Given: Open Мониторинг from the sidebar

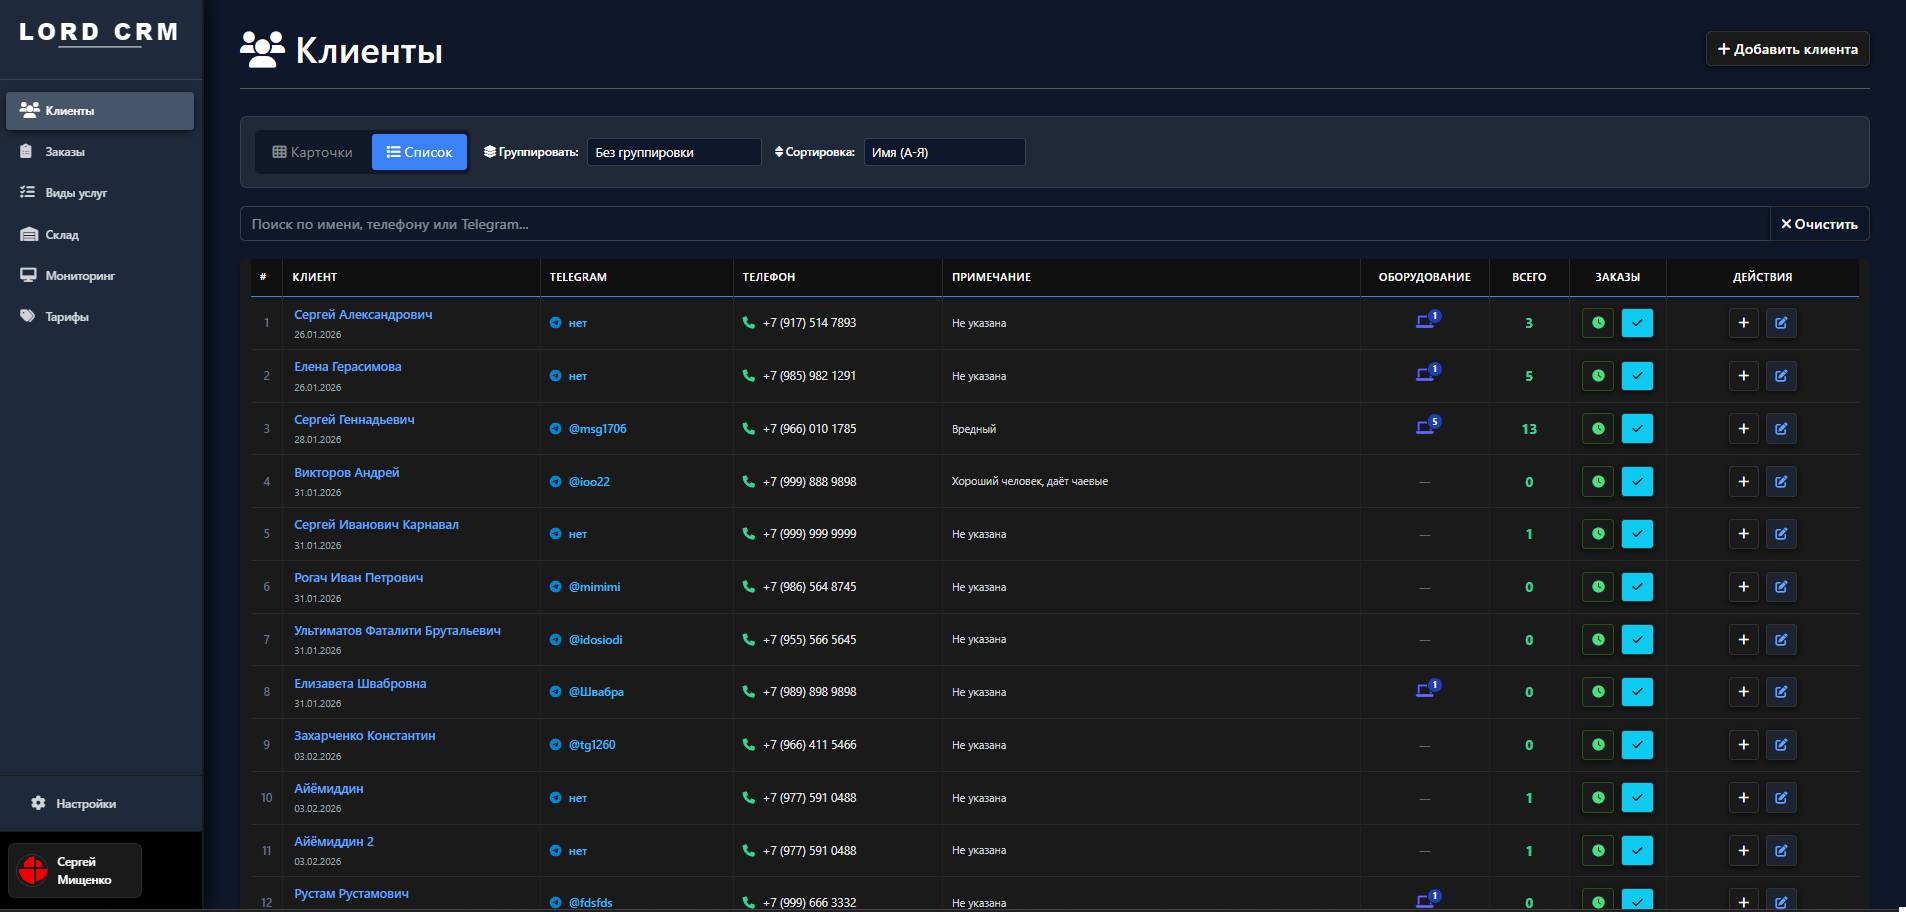Looking at the screenshot, I should (x=80, y=276).
